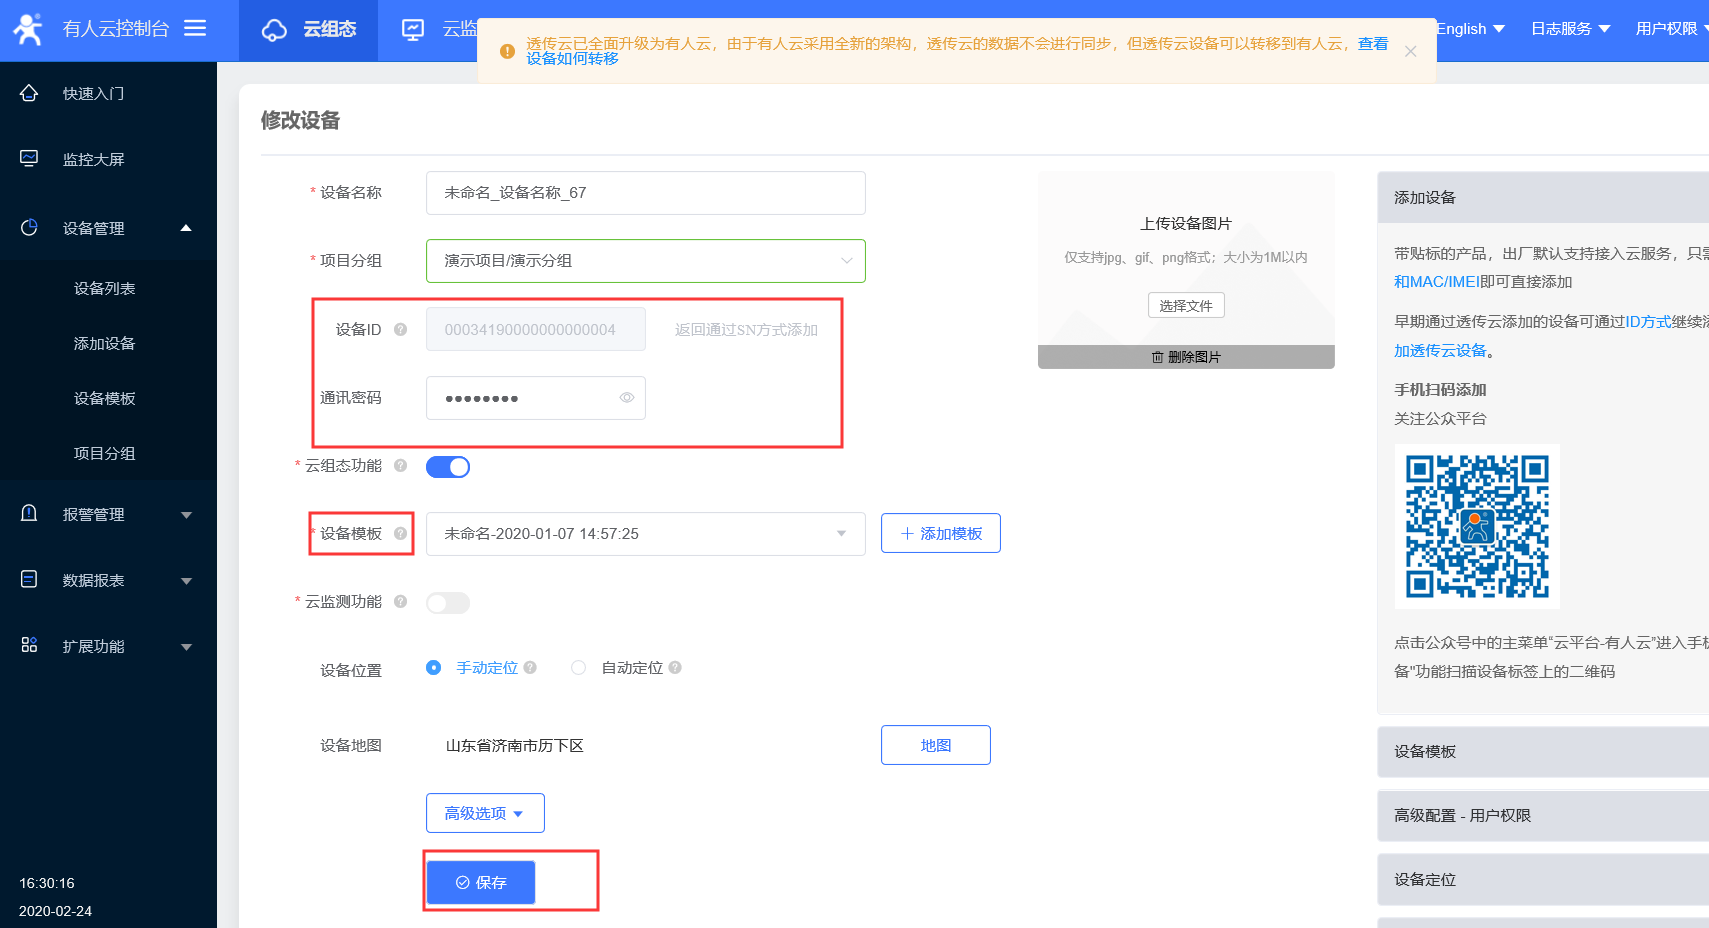Image resolution: width=1709 pixels, height=928 pixels.
Task: Click the 快速入门 home icon
Action: (29, 93)
